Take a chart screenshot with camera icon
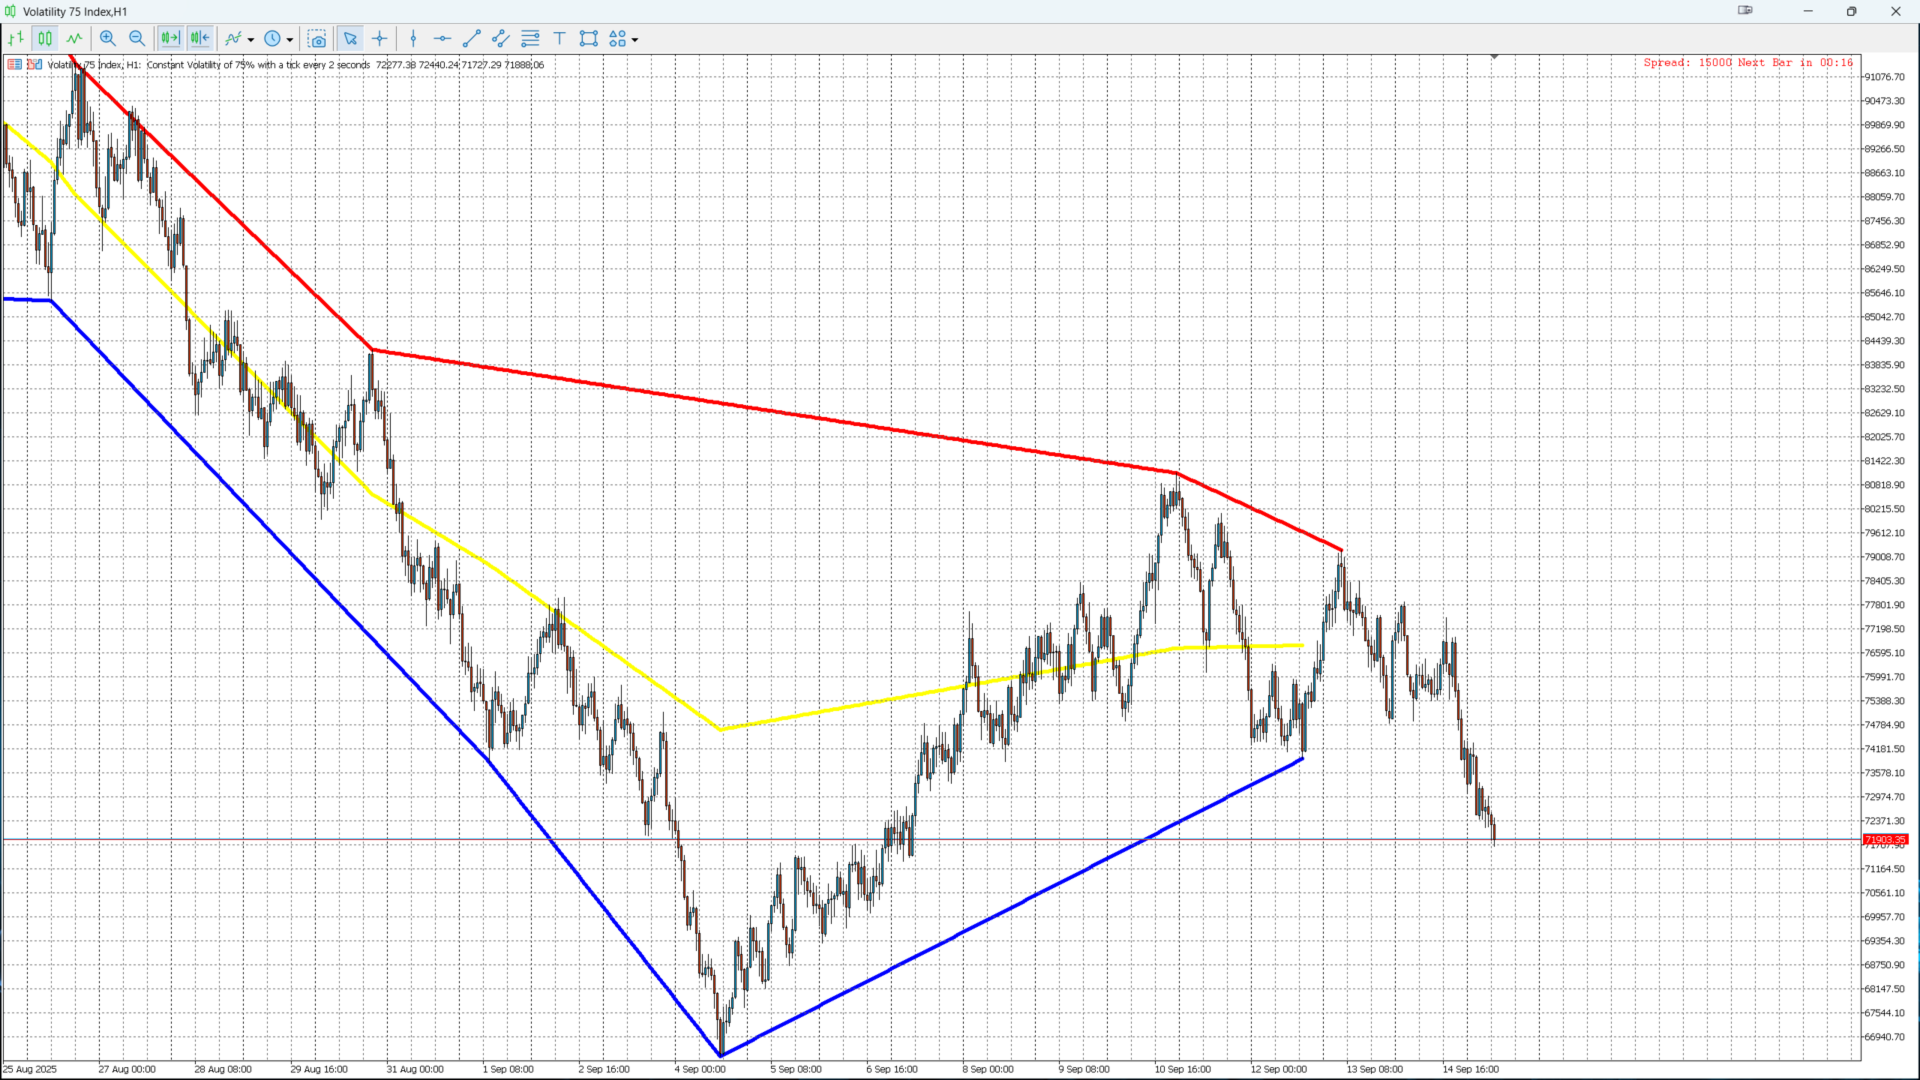 coord(317,39)
